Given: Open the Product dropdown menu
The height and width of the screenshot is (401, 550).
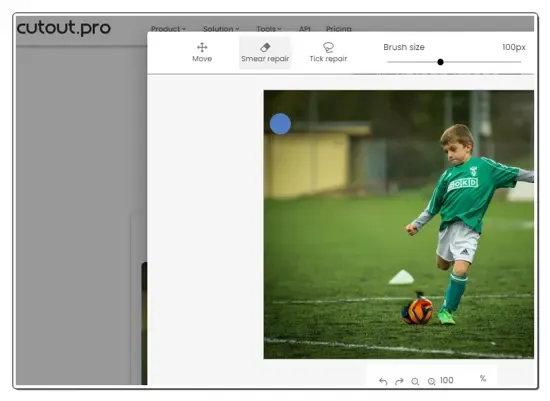Looking at the screenshot, I should (168, 29).
